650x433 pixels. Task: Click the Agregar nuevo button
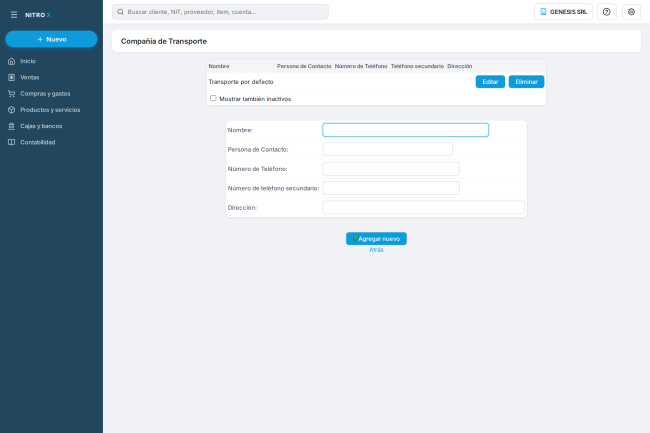376,239
